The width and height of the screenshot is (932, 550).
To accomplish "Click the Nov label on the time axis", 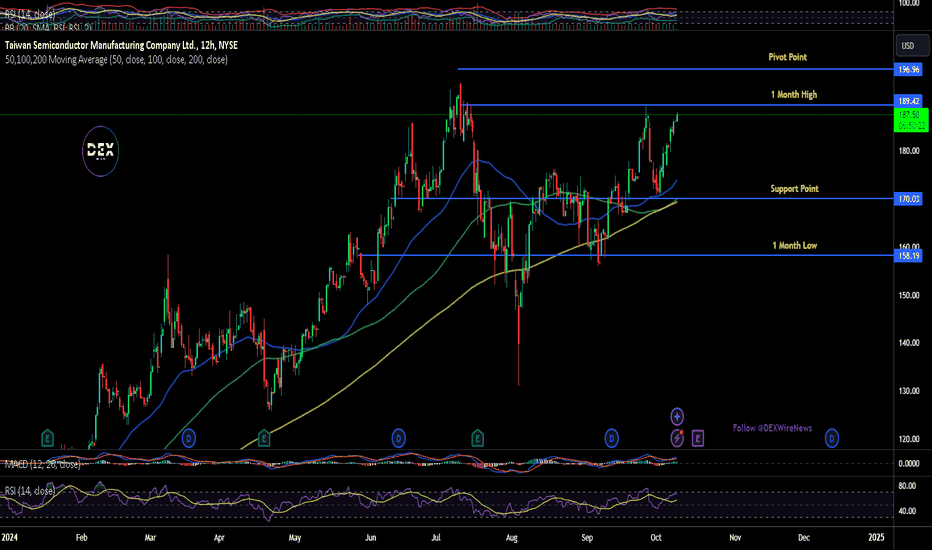I will coord(735,538).
